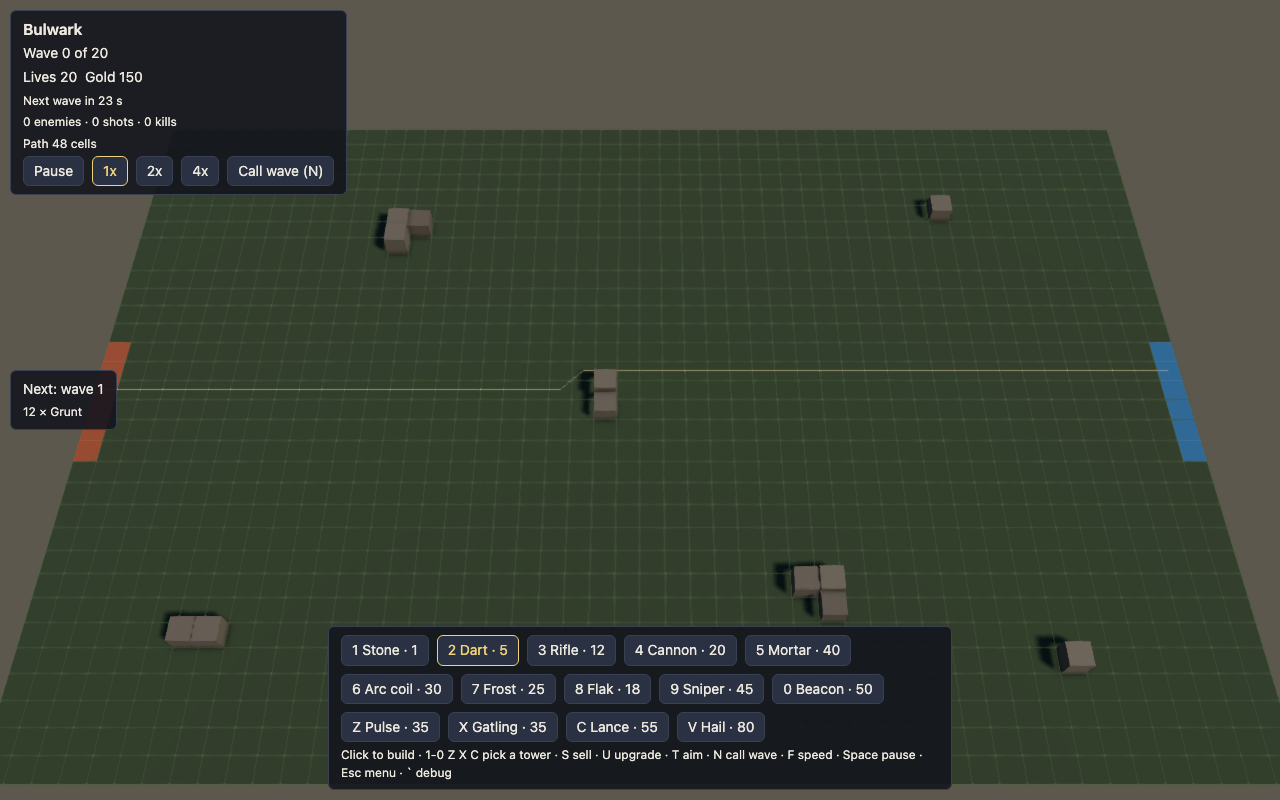This screenshot has width=1280, height=800.
Task: Click the 'Next: wave 1' preview label
Action: [63, 389]
